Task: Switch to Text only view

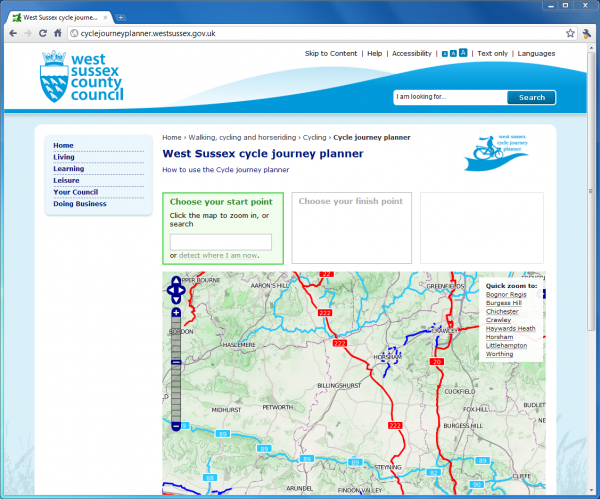Action: click(x=492, y=54)
